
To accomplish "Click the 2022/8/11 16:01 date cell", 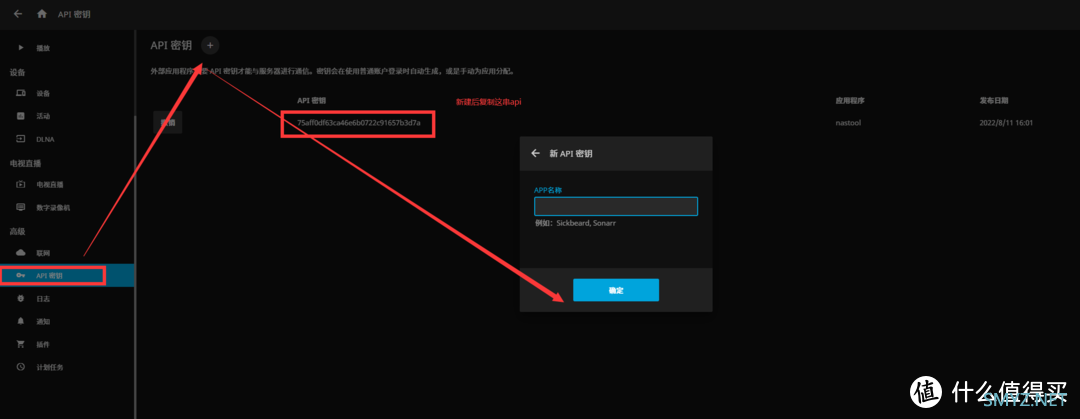I will pos(1006,123).
